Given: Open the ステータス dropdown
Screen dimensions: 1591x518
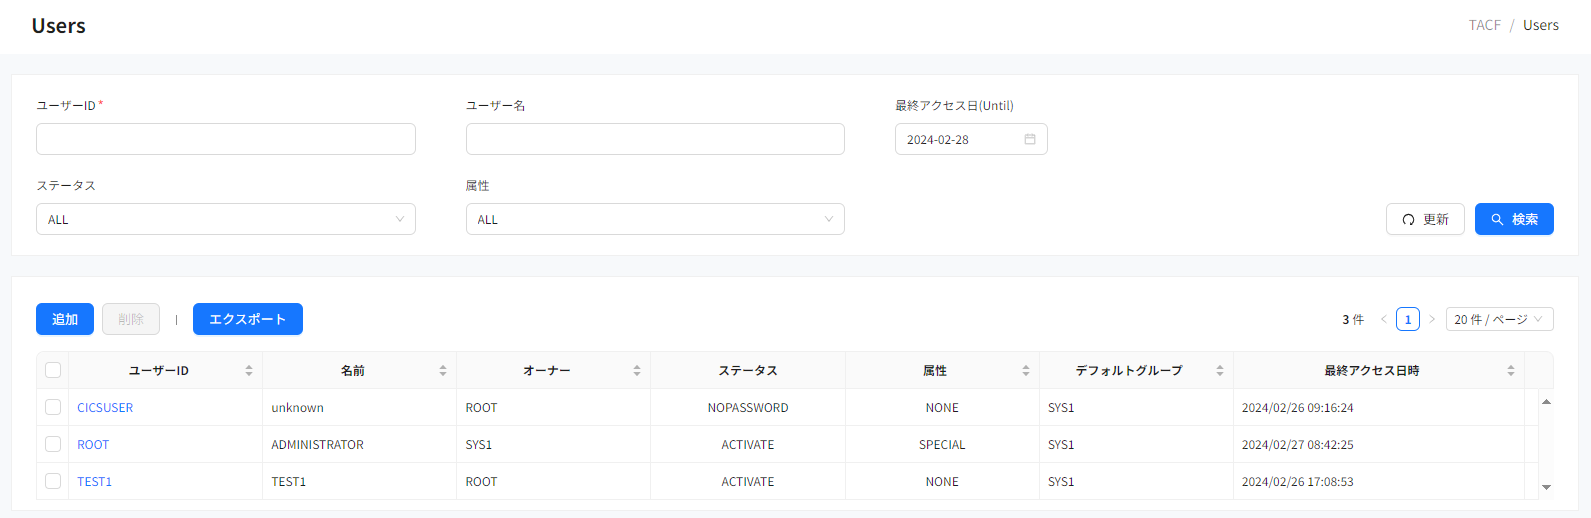Looking at the screenshot, I should pos(225,219).
